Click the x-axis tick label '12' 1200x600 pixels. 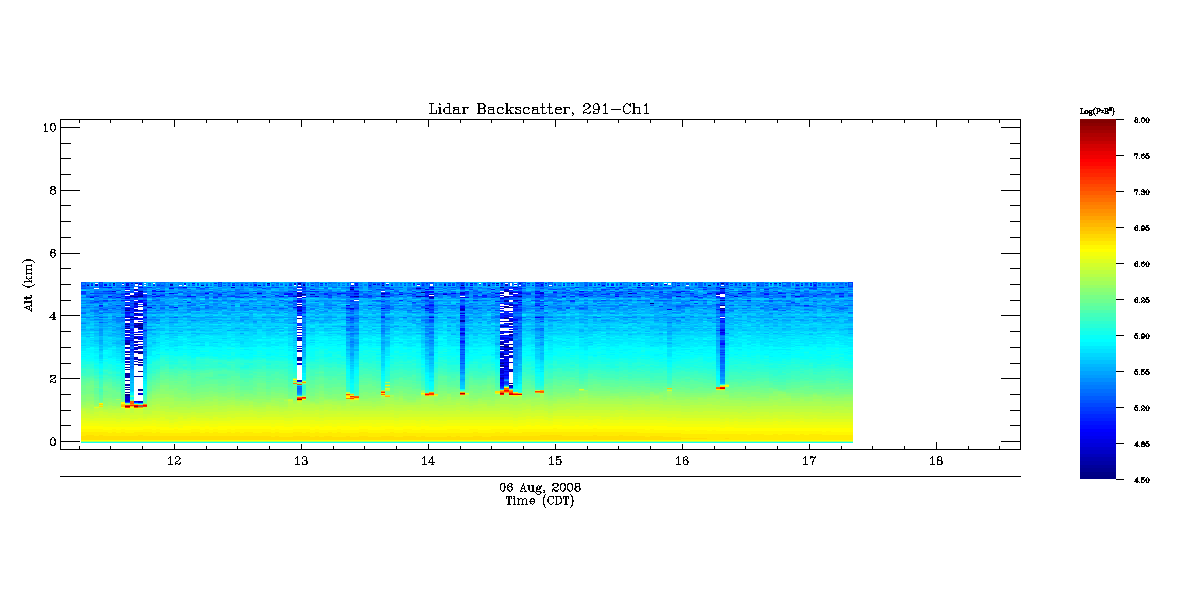(174, 461)
